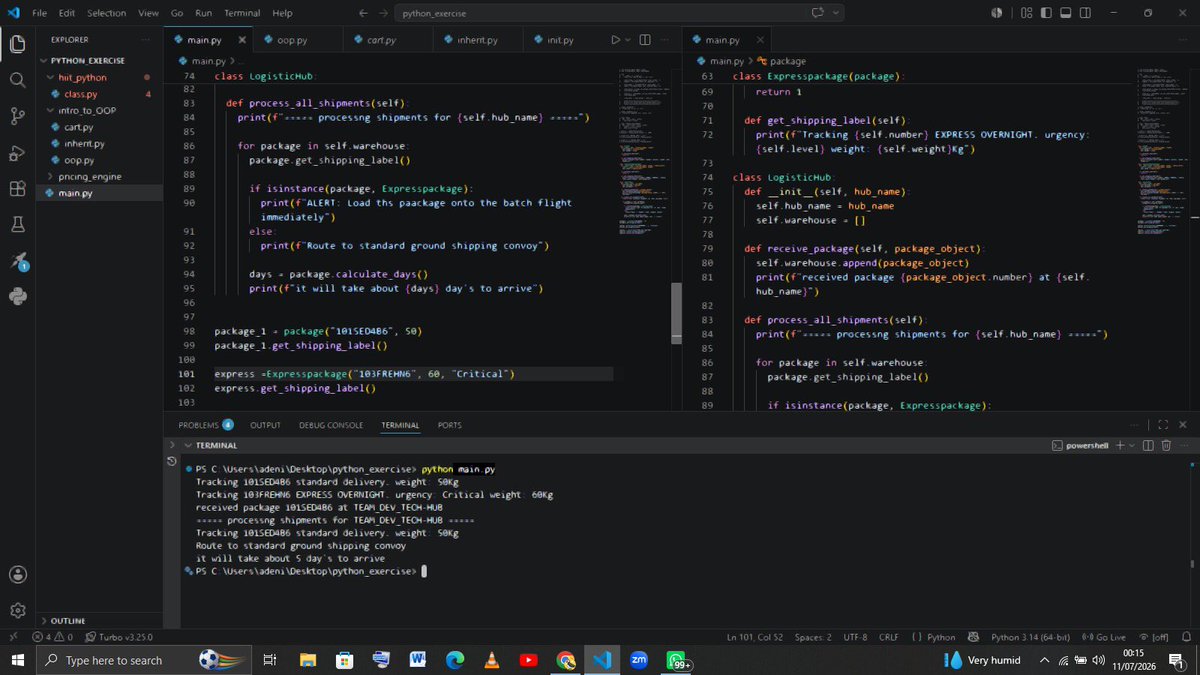Image resolution: width=1200 pixels, height=675 pixels.
Task: Expand the OUTLINE section
Action: [67, 621]
